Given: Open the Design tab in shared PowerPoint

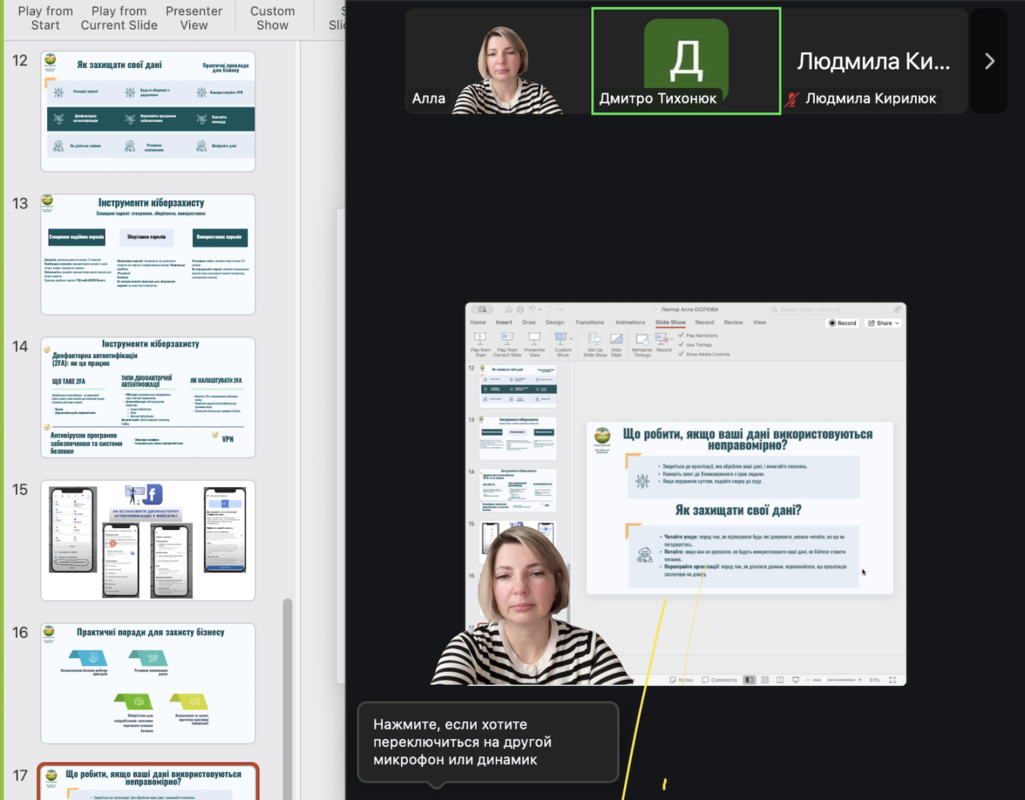Looking at the screenshot, I should pyautogui.click(x=555, y=322).
